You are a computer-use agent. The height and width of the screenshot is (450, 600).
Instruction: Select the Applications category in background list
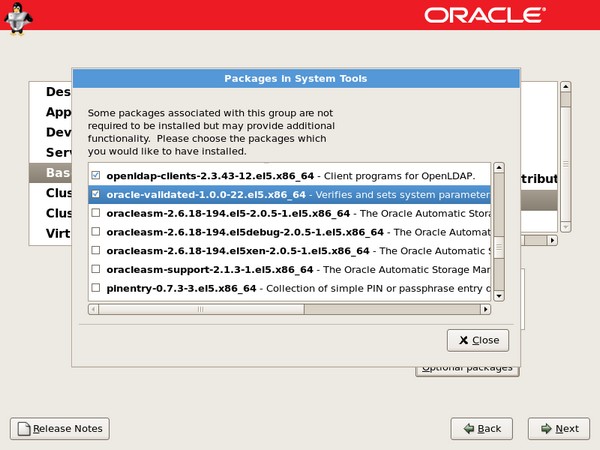pos(50,112)
